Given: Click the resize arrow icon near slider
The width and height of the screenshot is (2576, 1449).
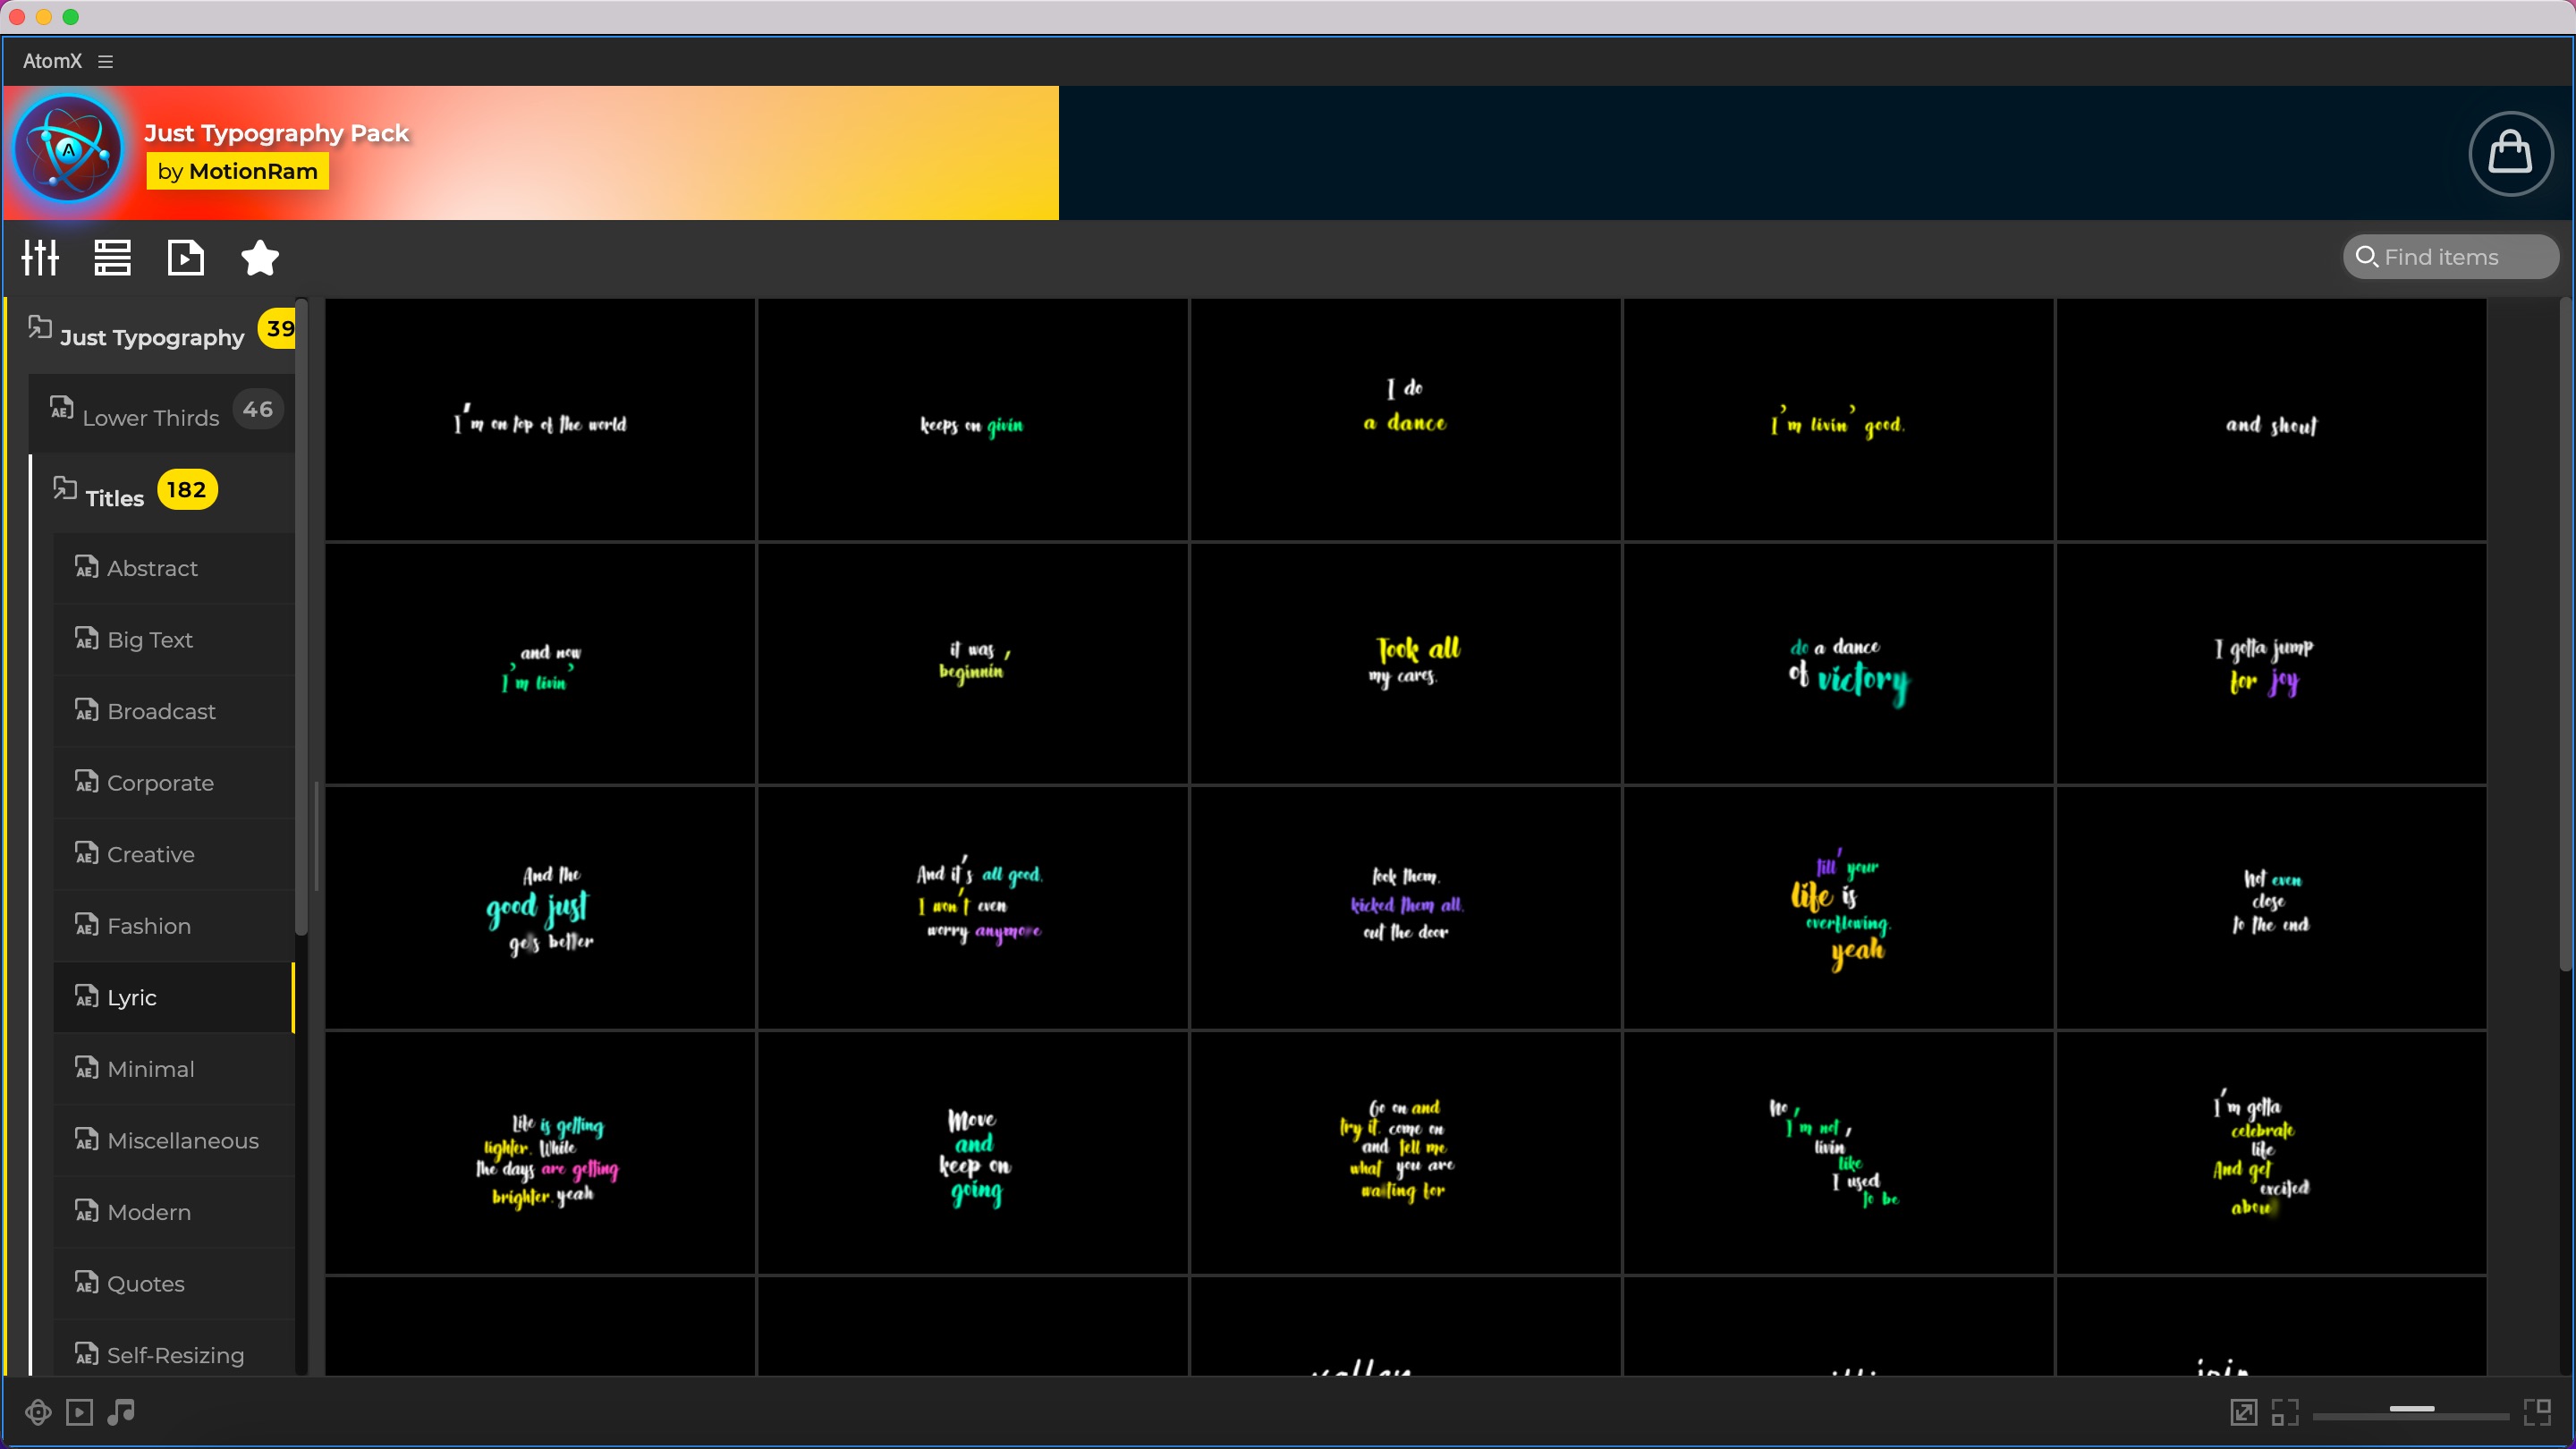Looking at the screenshot, I should click(x=2243, y=1412).
